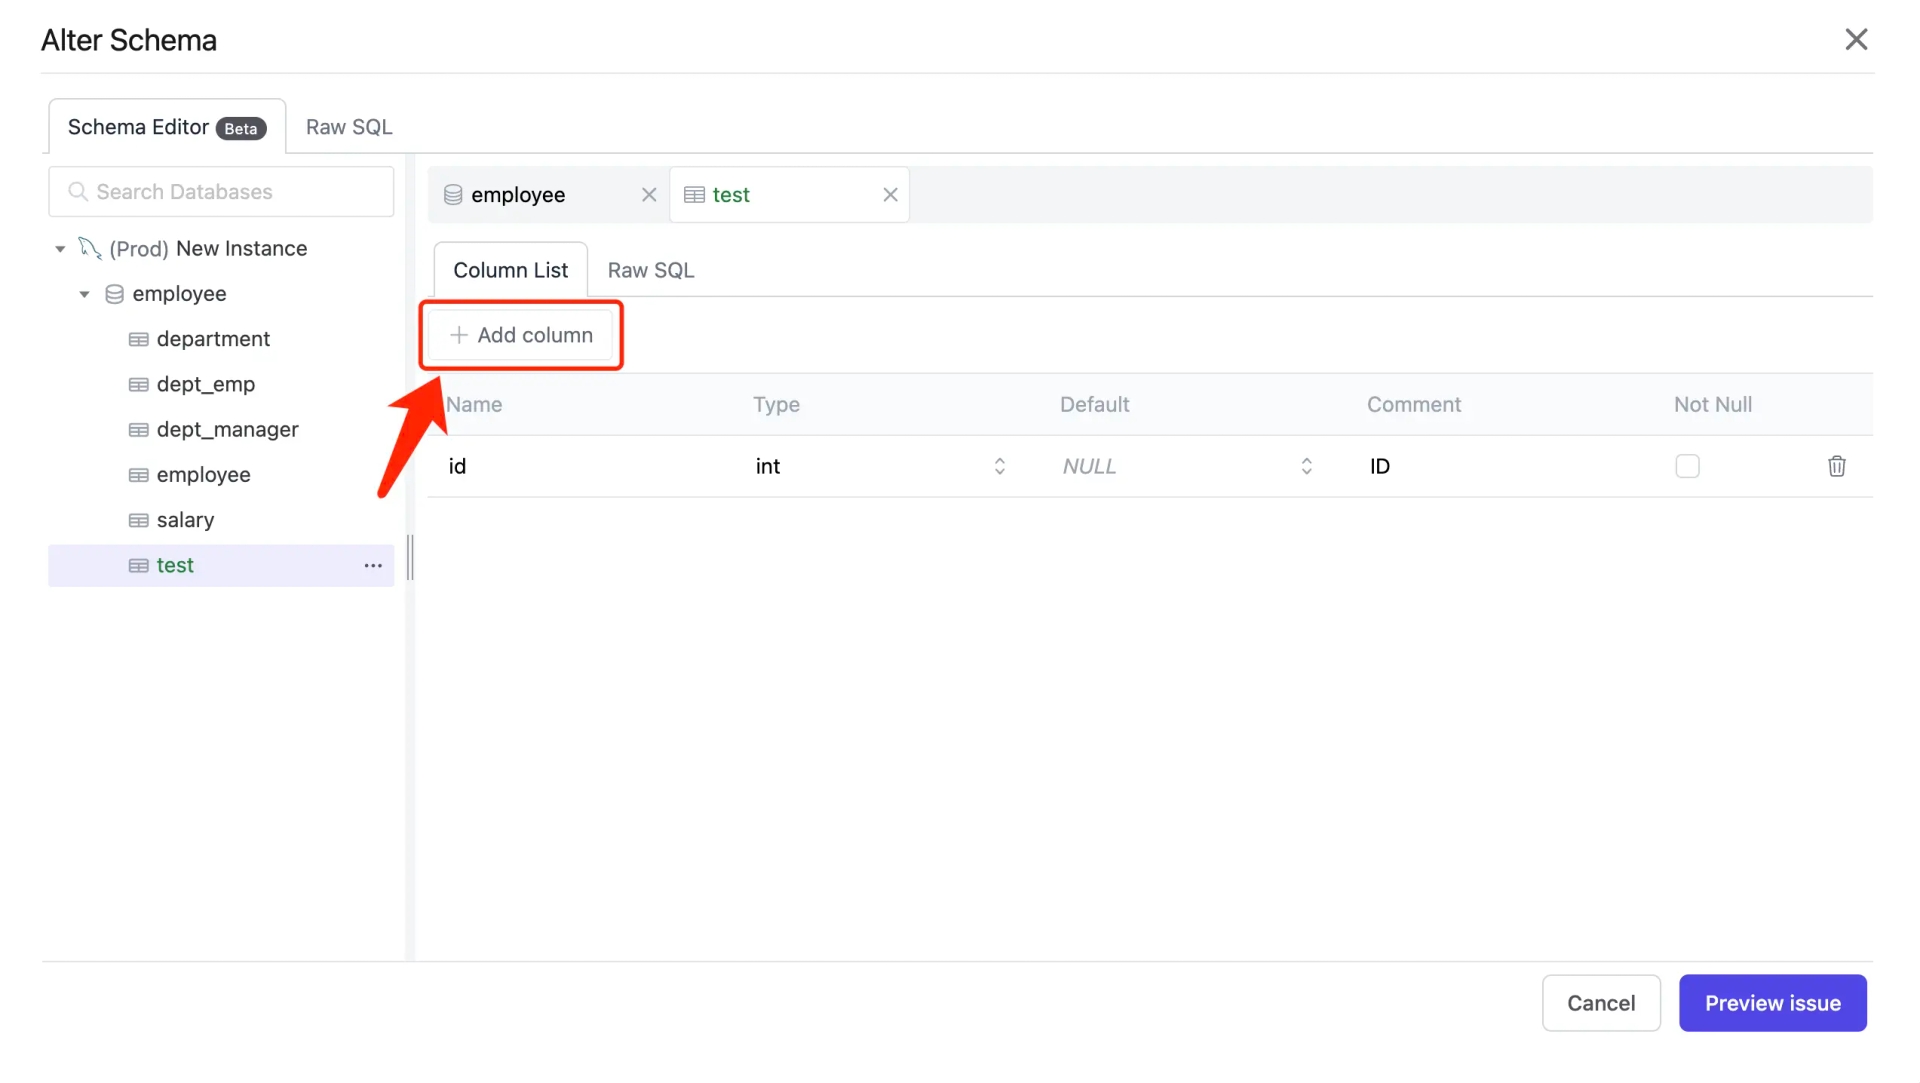Toggle Not Null for id column
1920x1083 pixels.
[1687, 466]
